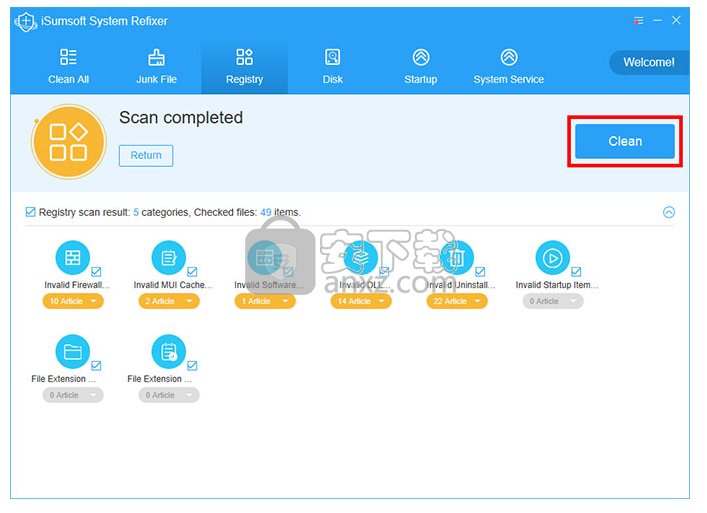Click the first File Extension folder icon
This screenshot has height=513, width=707.
click(x=73, y=351)
